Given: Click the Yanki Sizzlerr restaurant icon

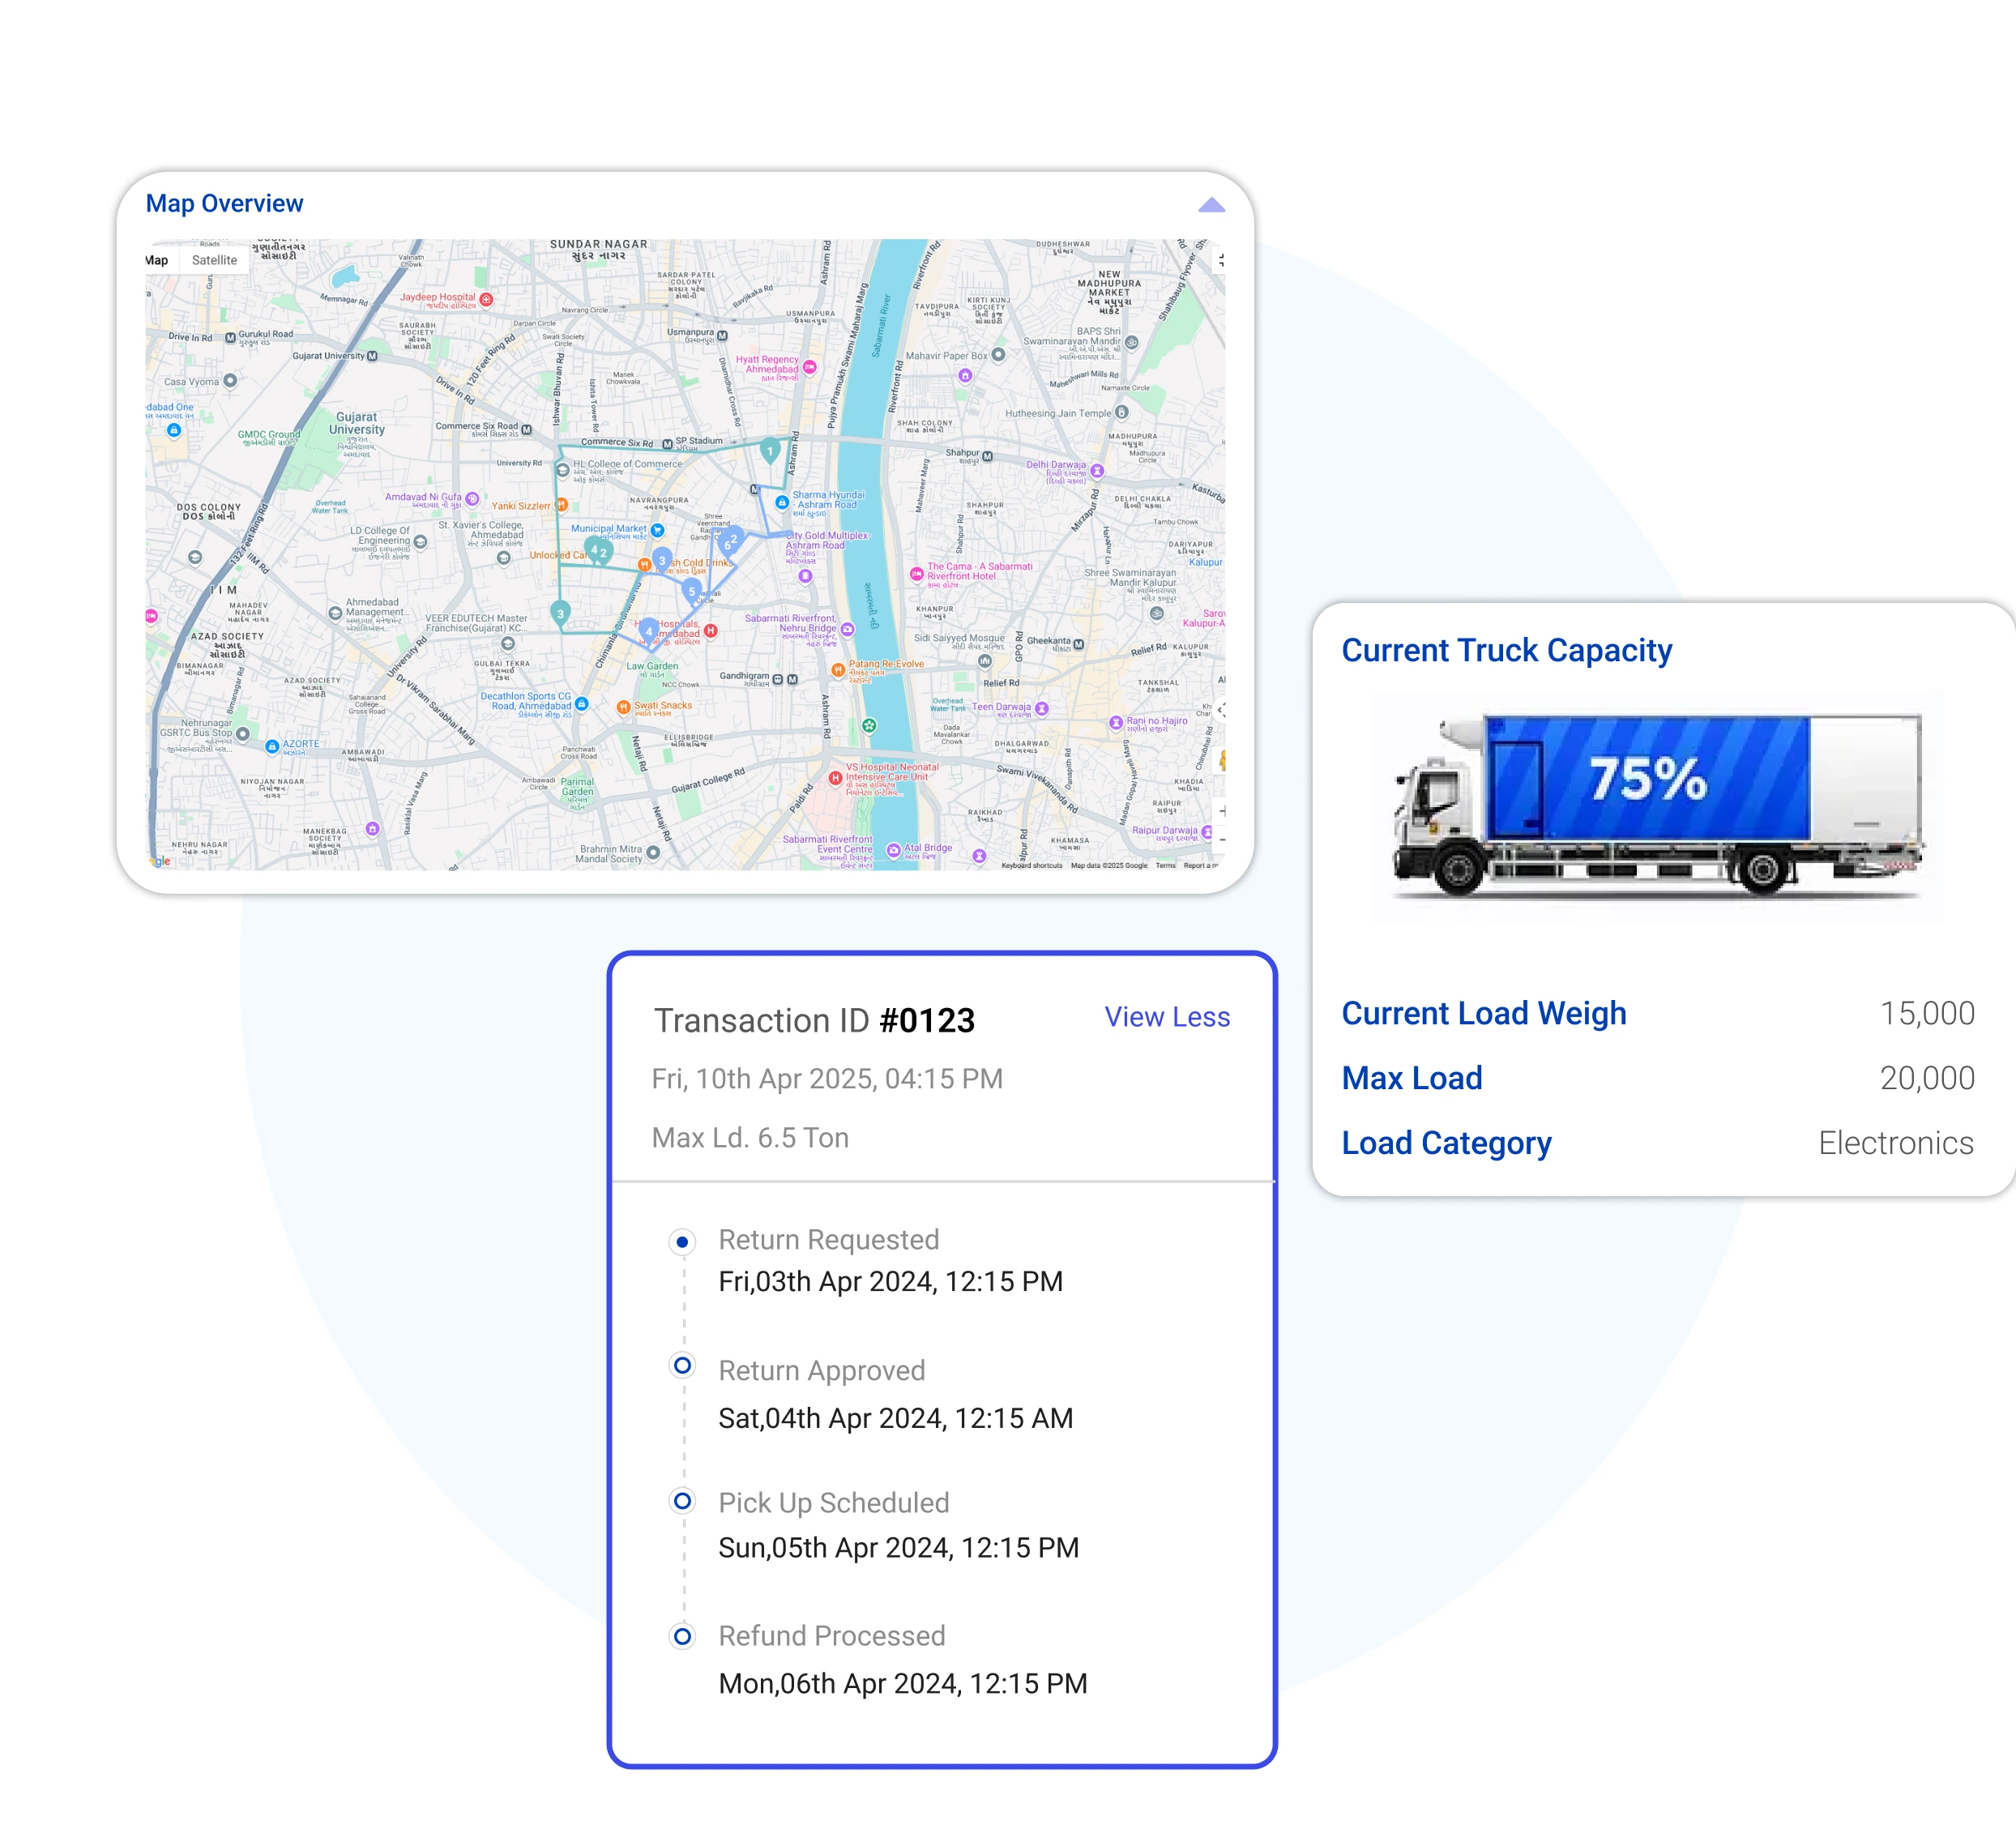Looking at the screenshot, I should [x=560, y=505].
